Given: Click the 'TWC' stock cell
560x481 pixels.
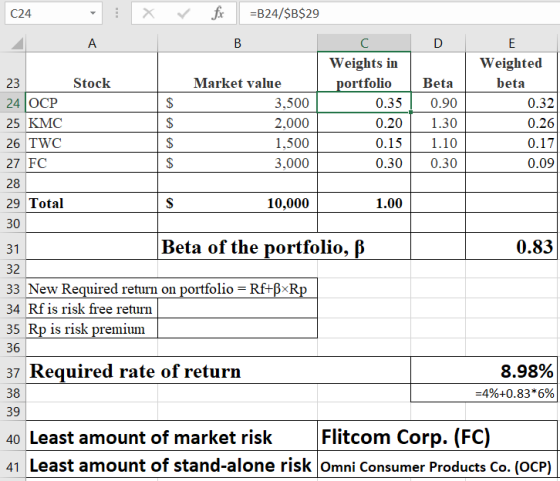Looking at the screenshot, I should [x=92, y=143].
